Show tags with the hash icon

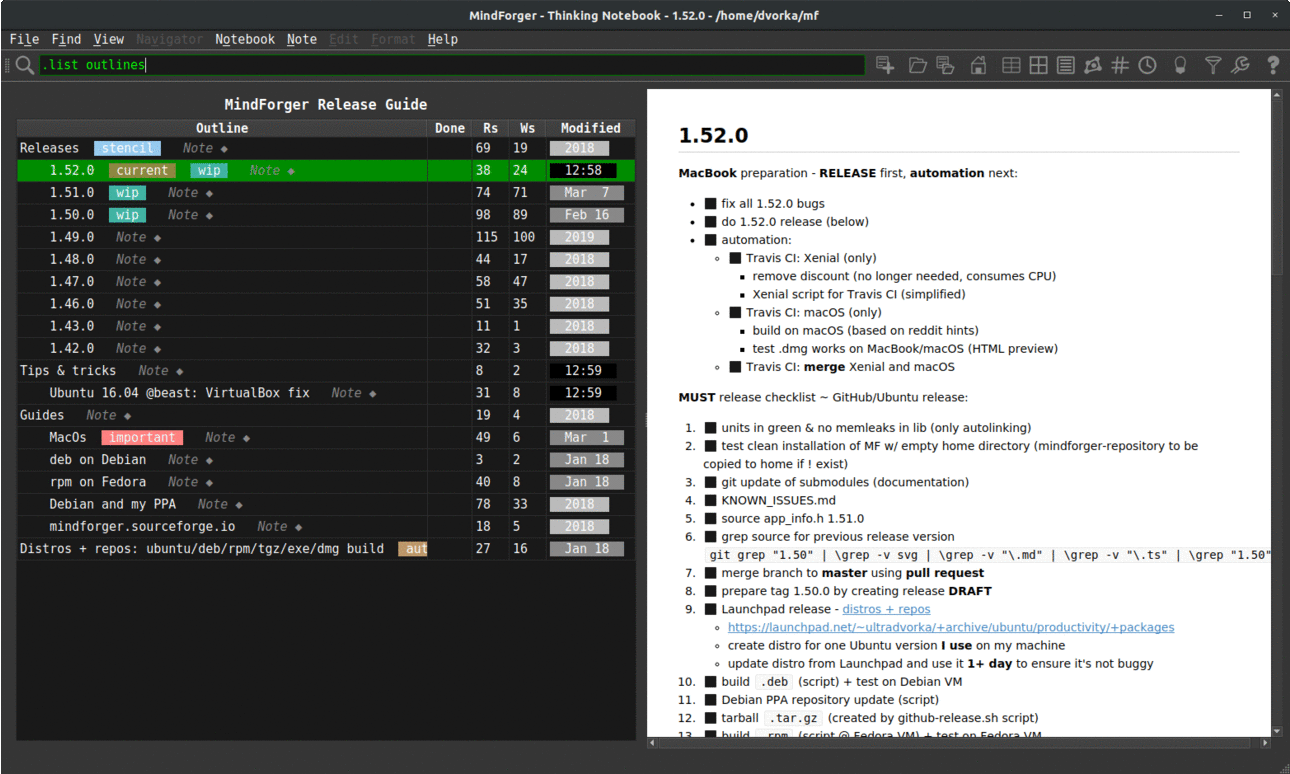coord(1120,65)
